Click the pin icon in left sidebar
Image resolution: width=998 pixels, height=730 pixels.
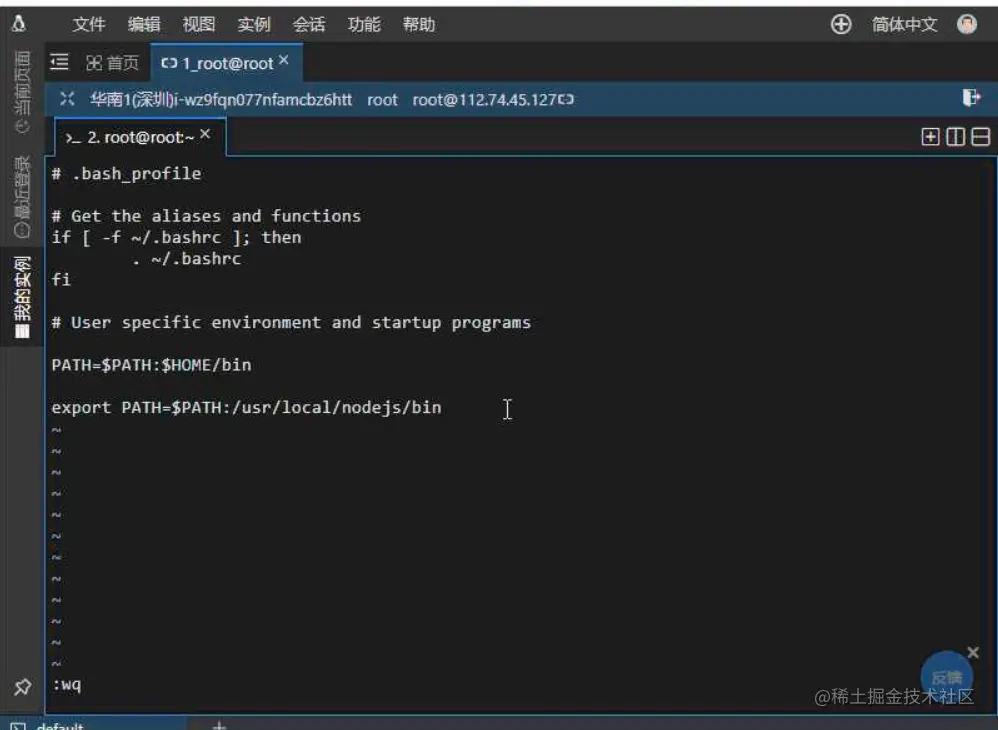22,687
